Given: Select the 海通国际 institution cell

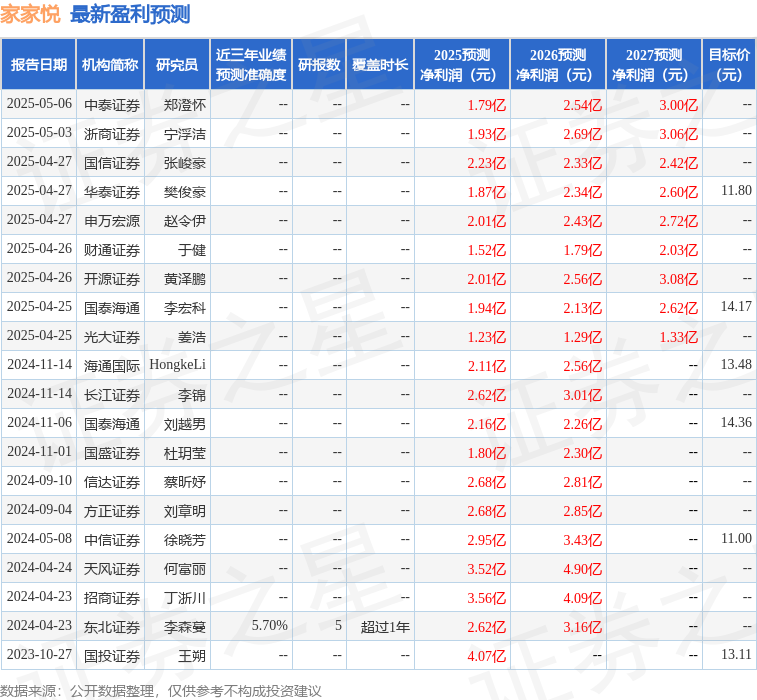Looking at the screenshot, I should [112, 365].
